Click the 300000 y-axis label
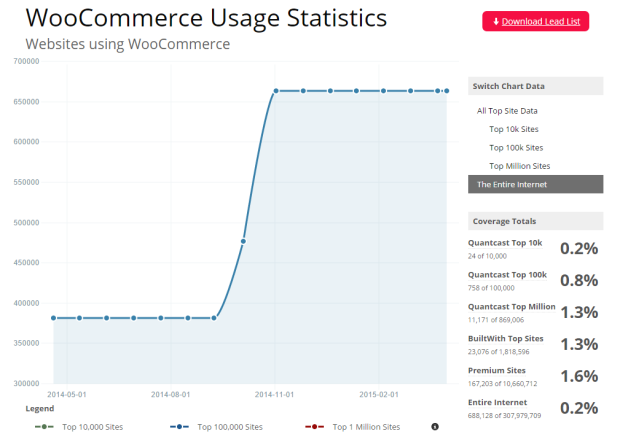620x442 pixels. [26, 383]
